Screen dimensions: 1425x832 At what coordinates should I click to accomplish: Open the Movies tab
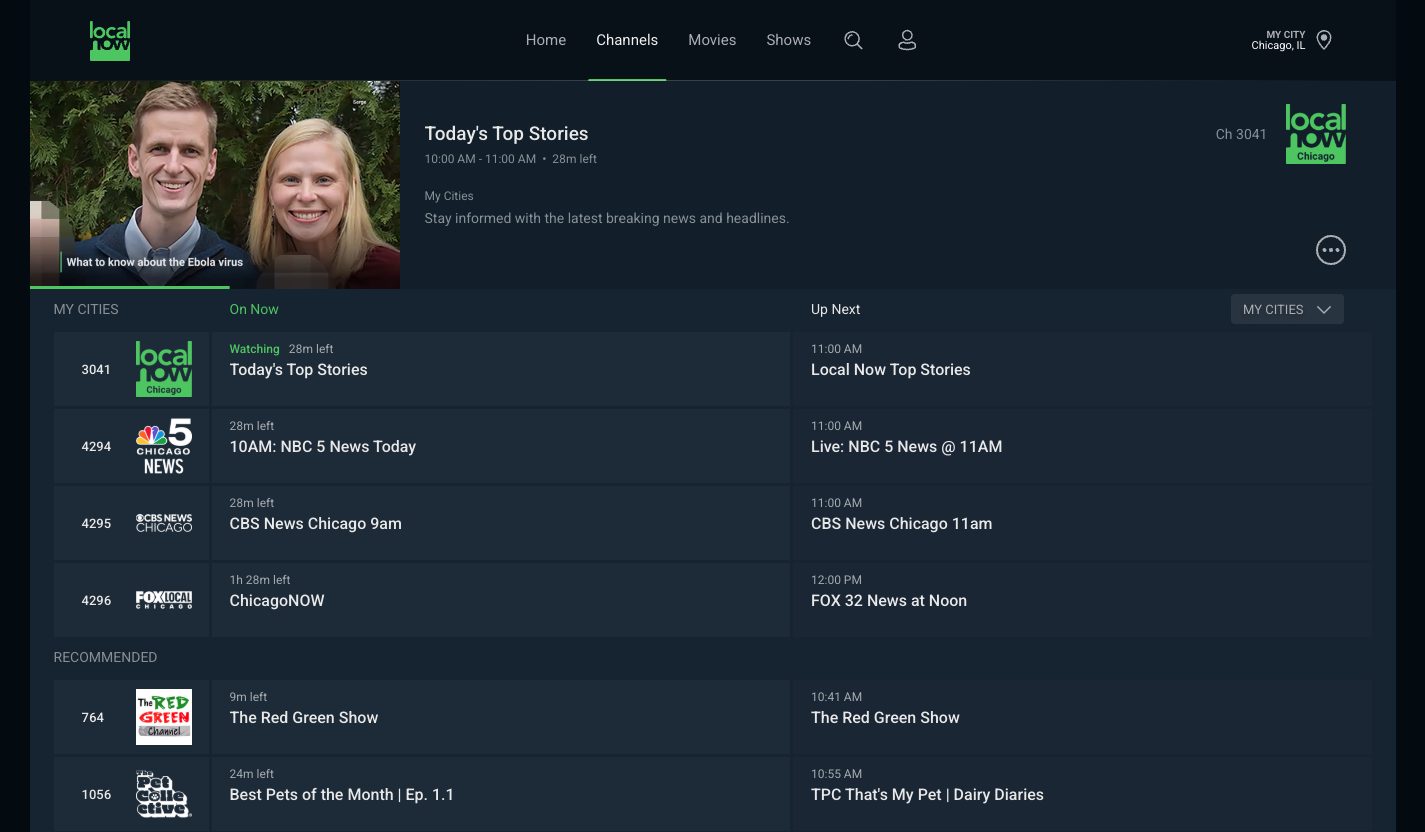pyautogui.click(x=712, y=40)
